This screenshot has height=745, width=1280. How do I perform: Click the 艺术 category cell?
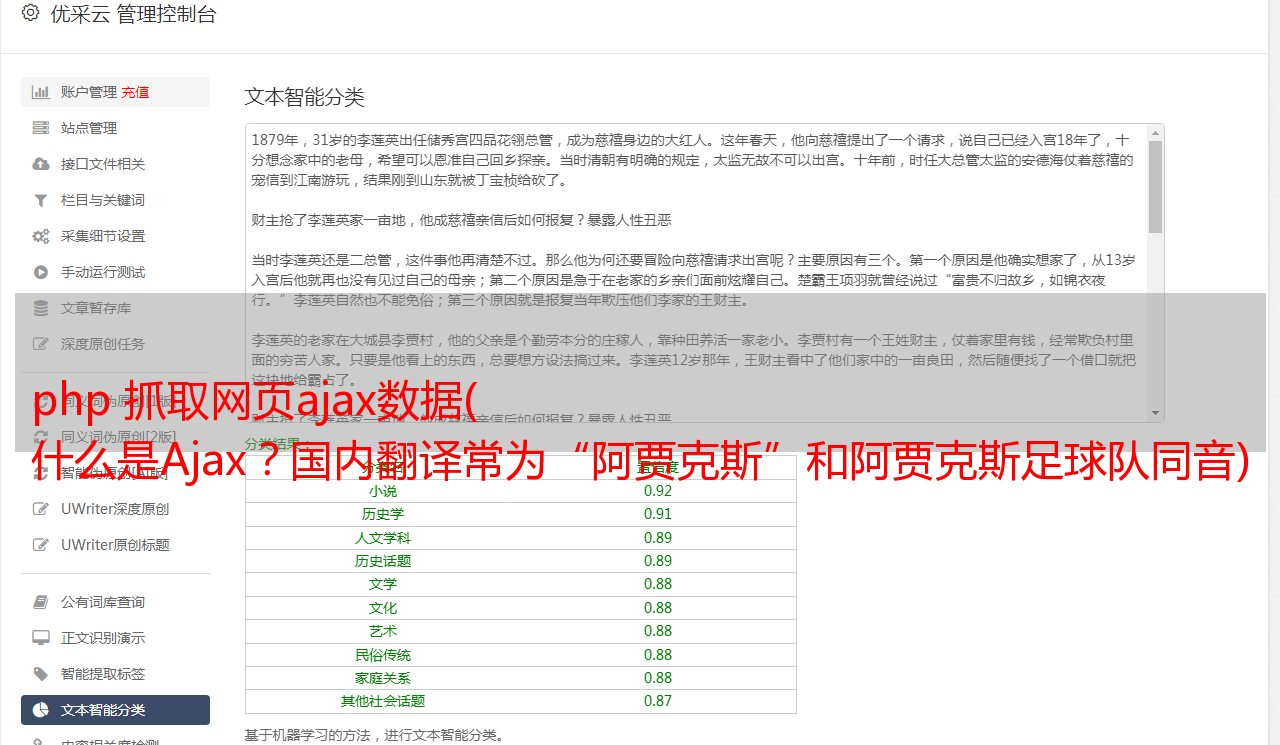(x=383, y=631)
